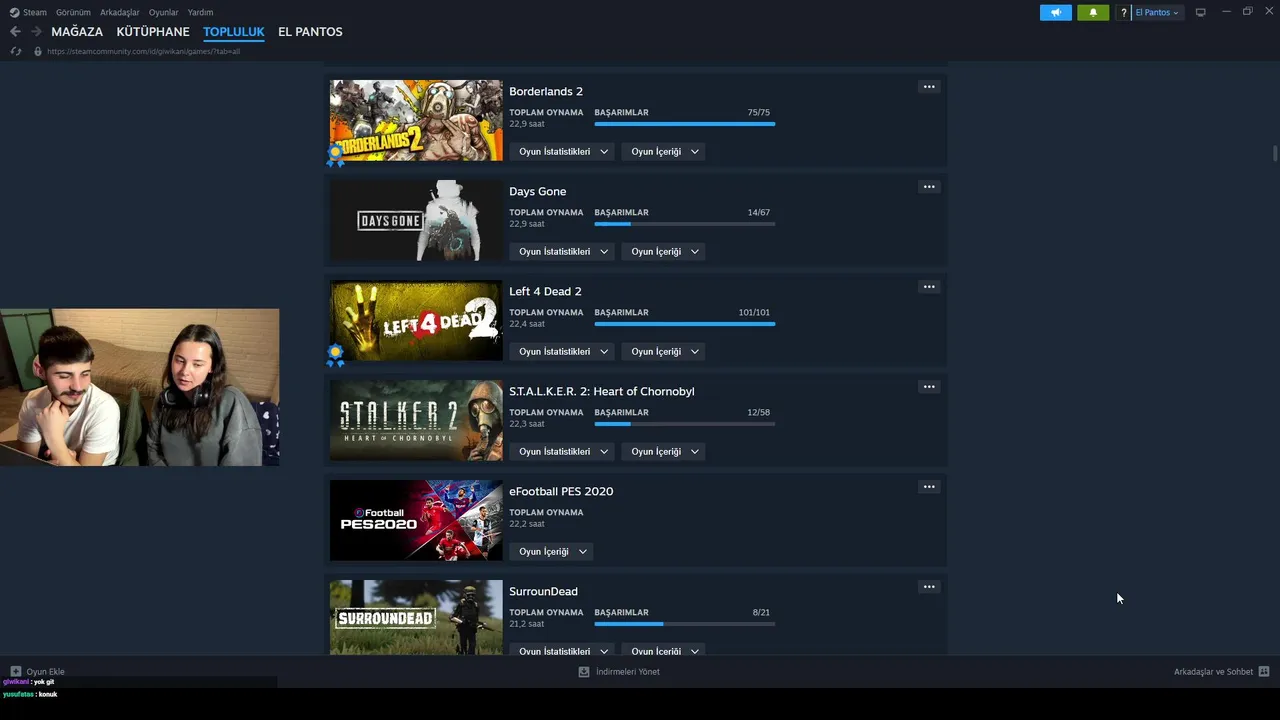Click the Left 4 Dead 2 cover thumbnail

point(416,320)
